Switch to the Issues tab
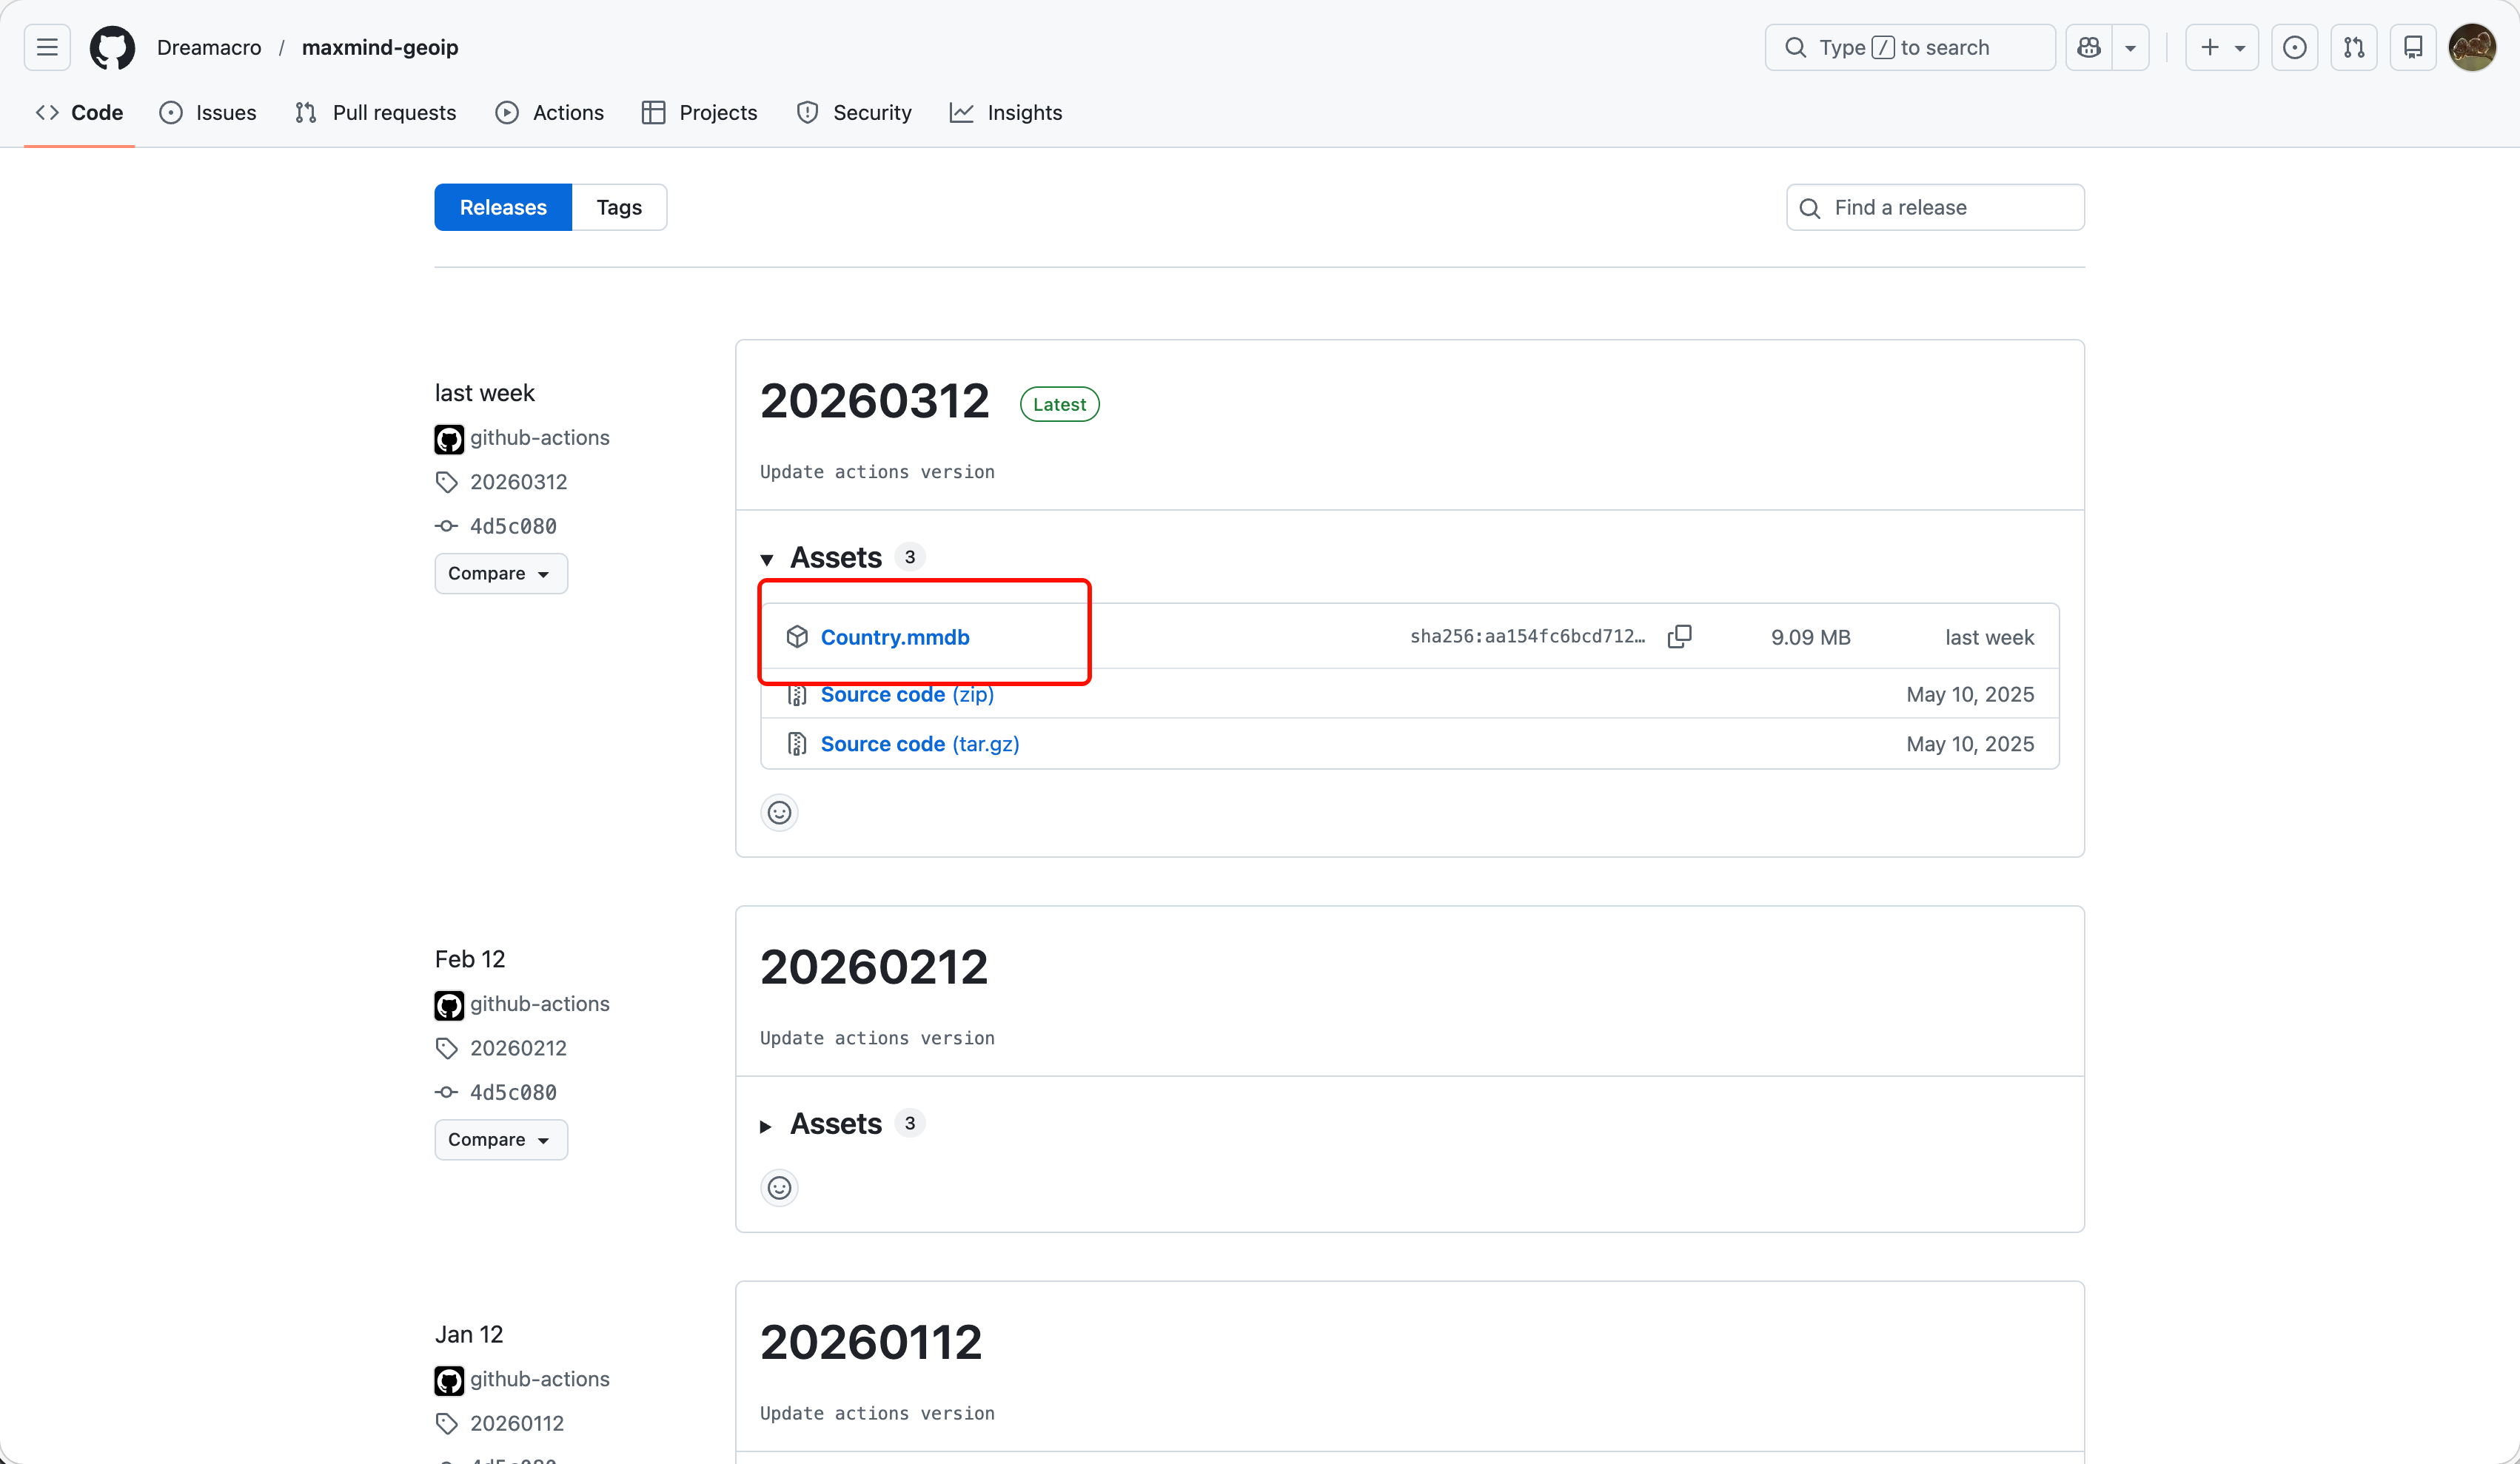Viewport: 2520px width, 1464px height. pos(208,112)
